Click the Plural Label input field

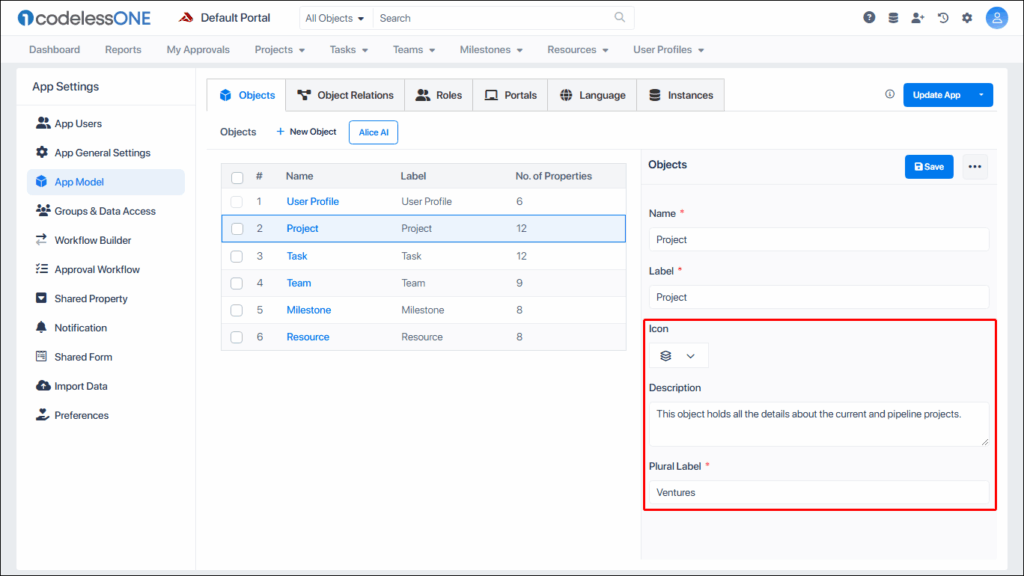coord(818,492)
